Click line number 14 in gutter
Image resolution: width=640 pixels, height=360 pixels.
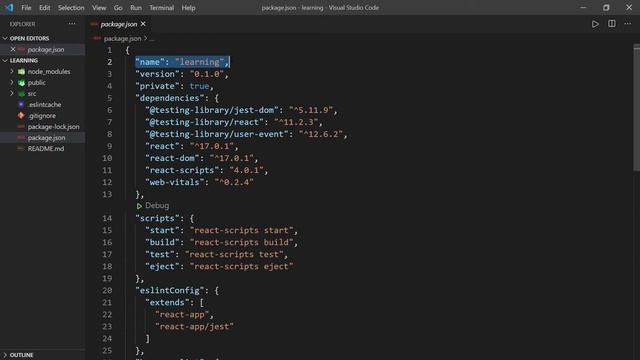coord(107,218)
